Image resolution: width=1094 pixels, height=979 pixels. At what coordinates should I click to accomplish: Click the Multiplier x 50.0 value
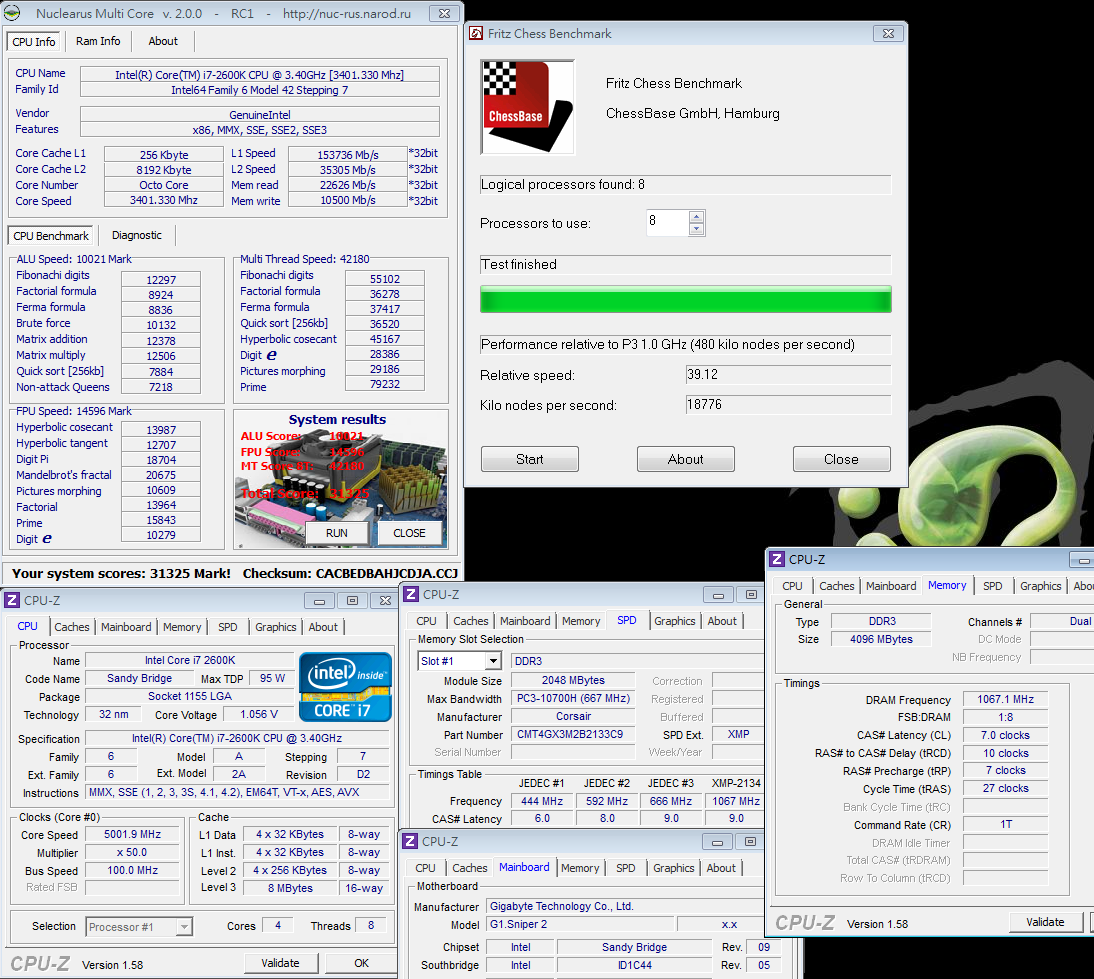click(132, 853)
